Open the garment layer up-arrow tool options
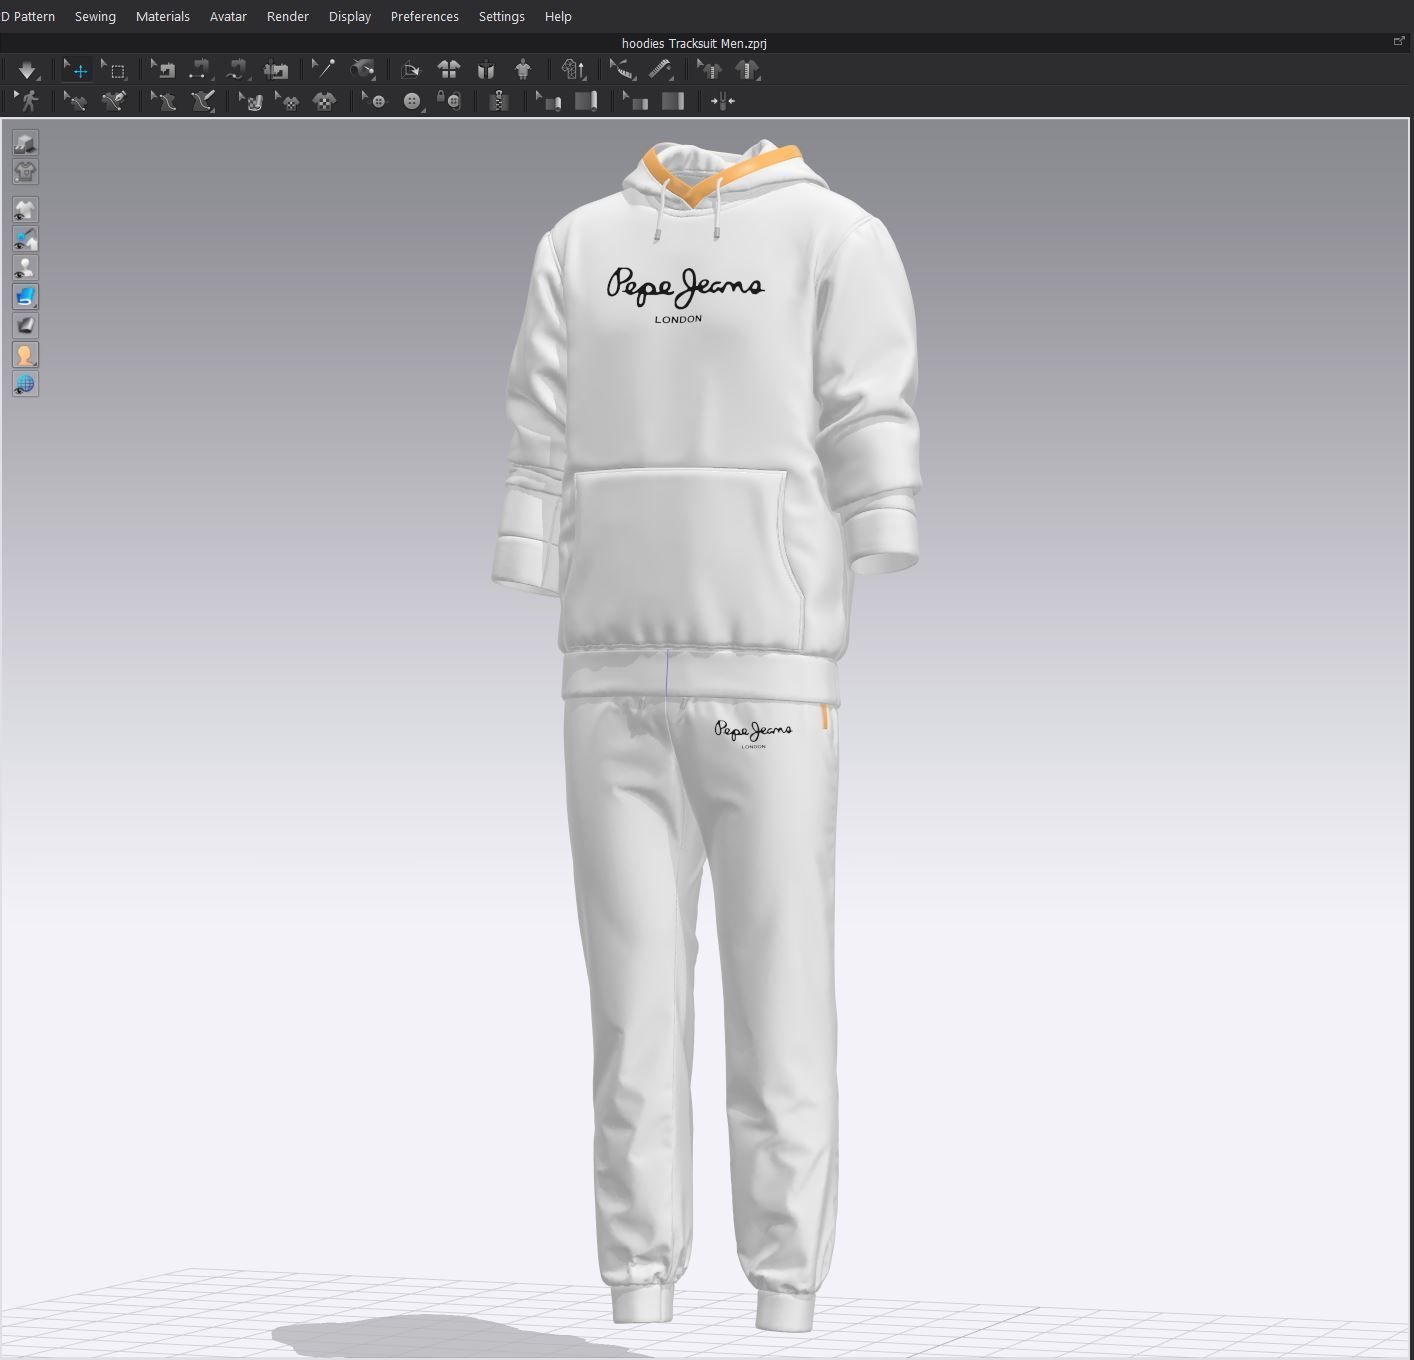 (x=574, y=70)
